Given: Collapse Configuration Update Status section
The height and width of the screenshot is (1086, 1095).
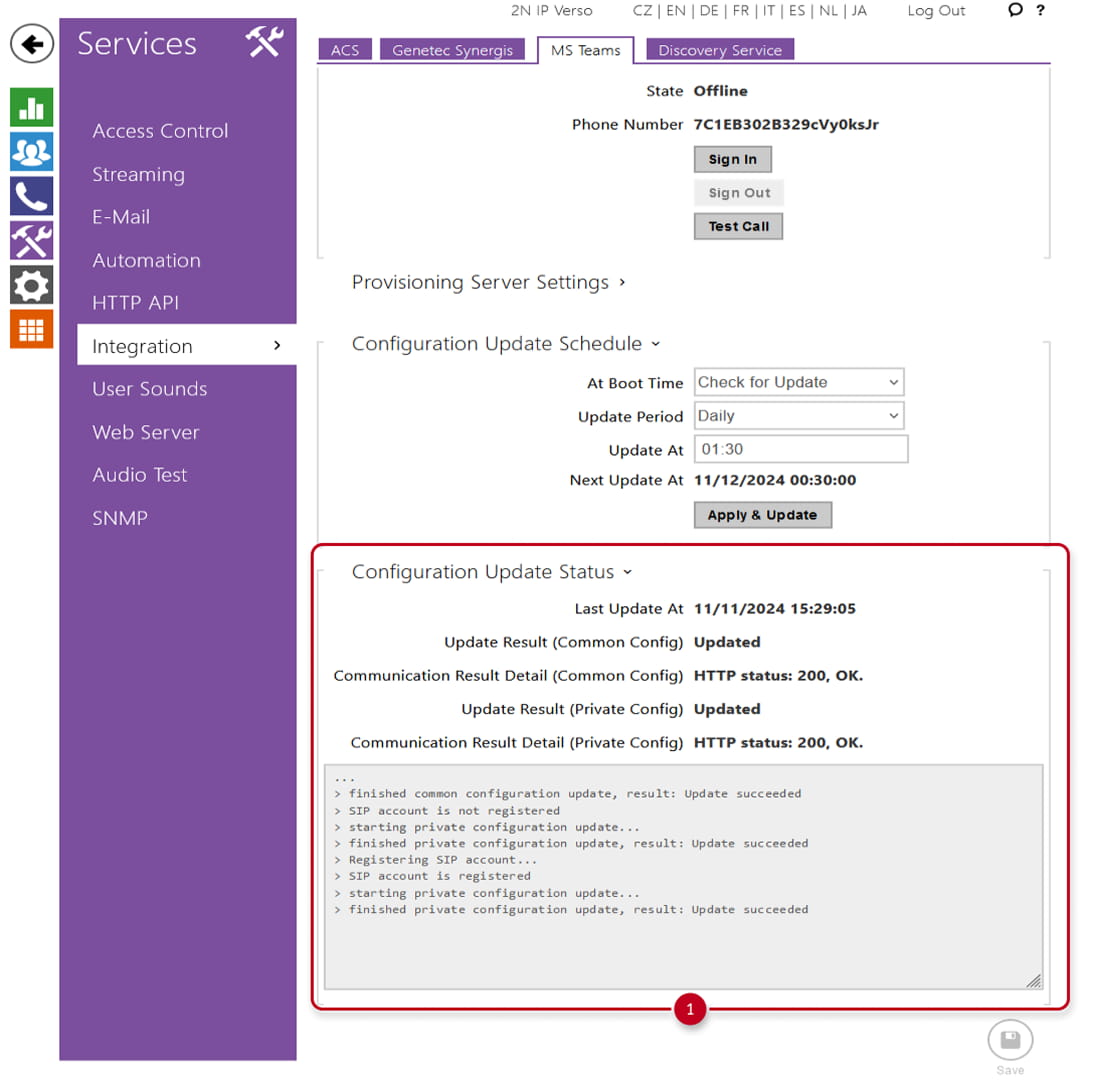Looking at the screenshot, I should [492, 572].
